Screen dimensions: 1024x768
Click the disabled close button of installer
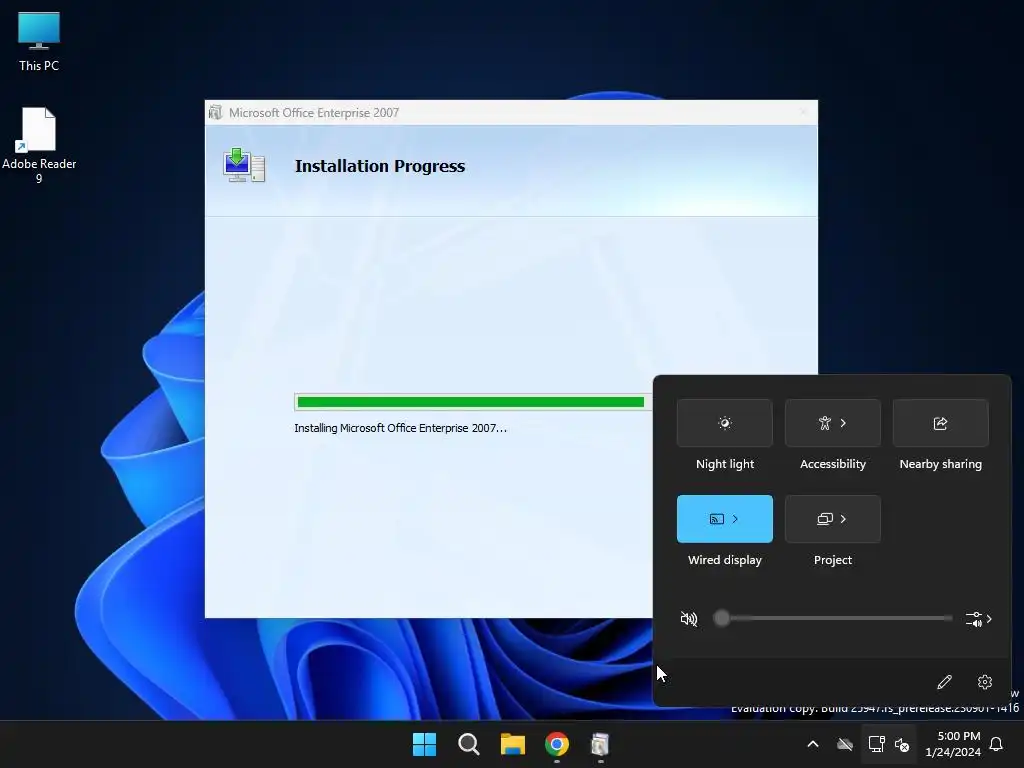point(803,112)
